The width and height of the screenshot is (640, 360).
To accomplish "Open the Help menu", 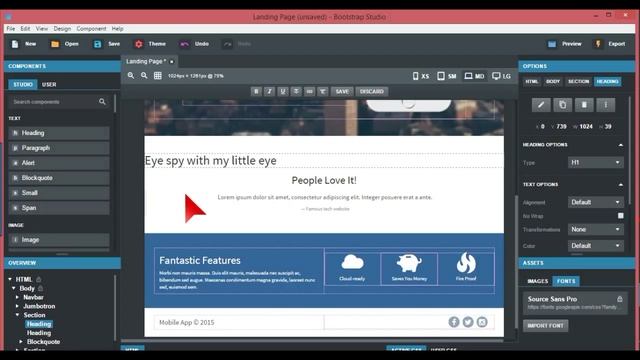I will coord(118,29).
